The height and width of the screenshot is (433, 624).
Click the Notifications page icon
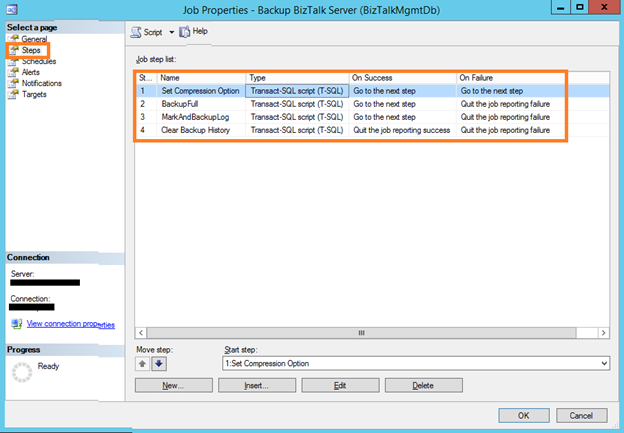[14, 83]
